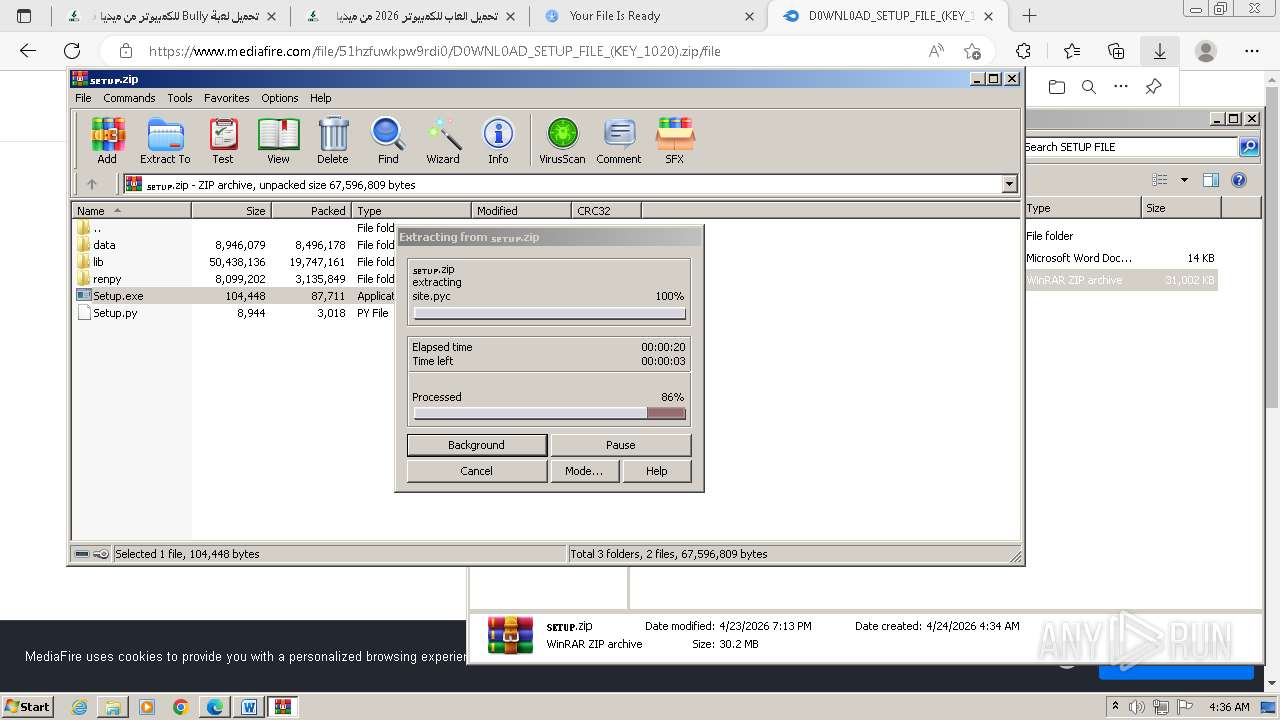Click the Extract To toolbar icon
This screenshot has height=720, width=1280.
pos(165,140)
